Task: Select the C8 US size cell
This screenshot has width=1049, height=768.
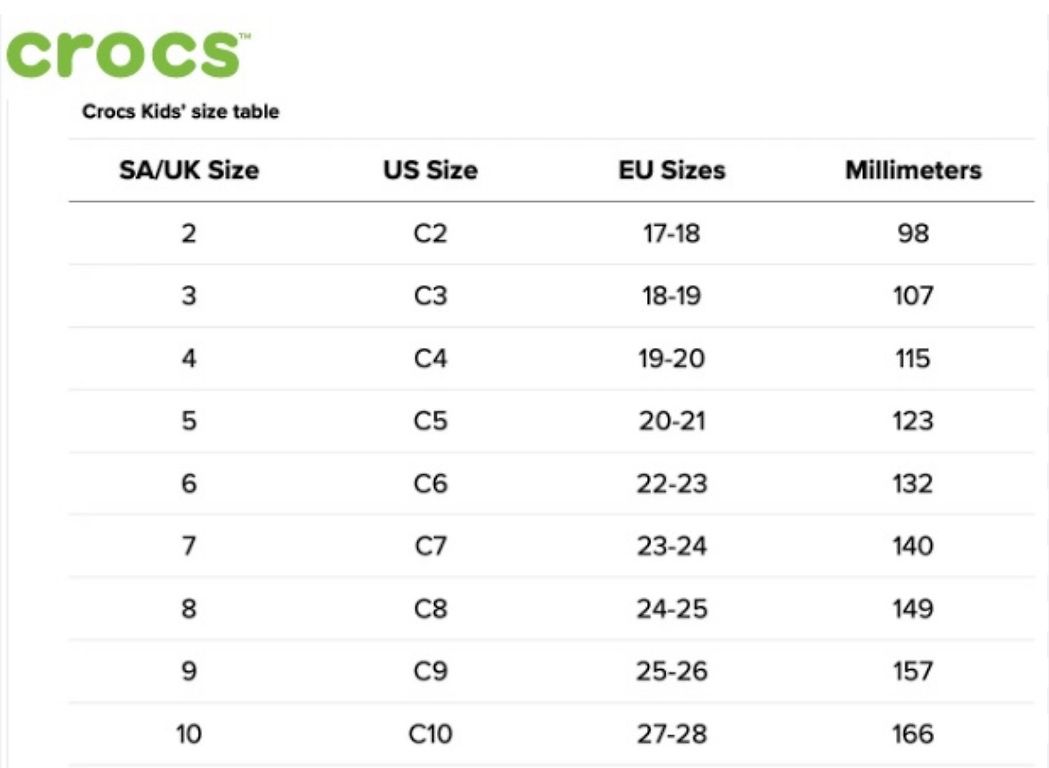Action: pos(430,609)
